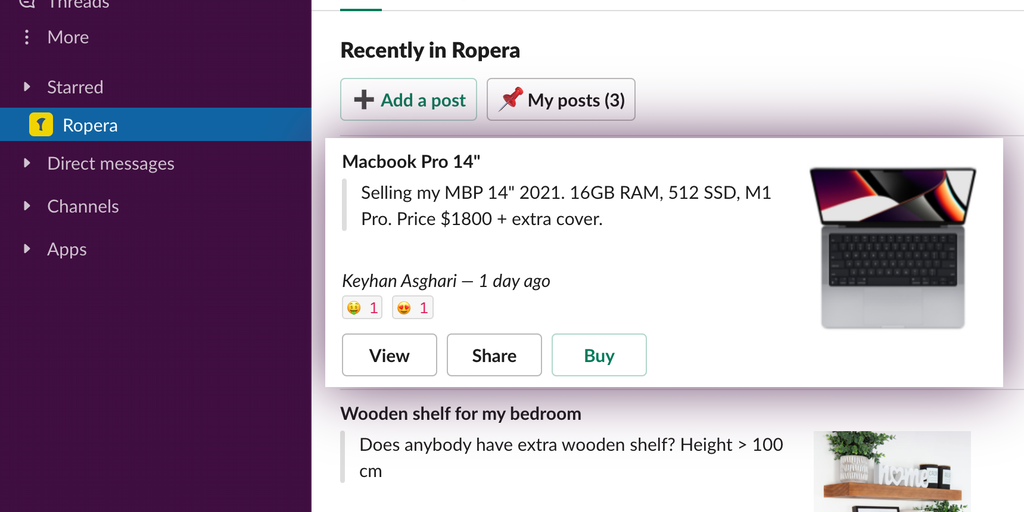The image size is (1024, 512).
Task: Click the plus icon on Add a post
Action: pos(365,100)
